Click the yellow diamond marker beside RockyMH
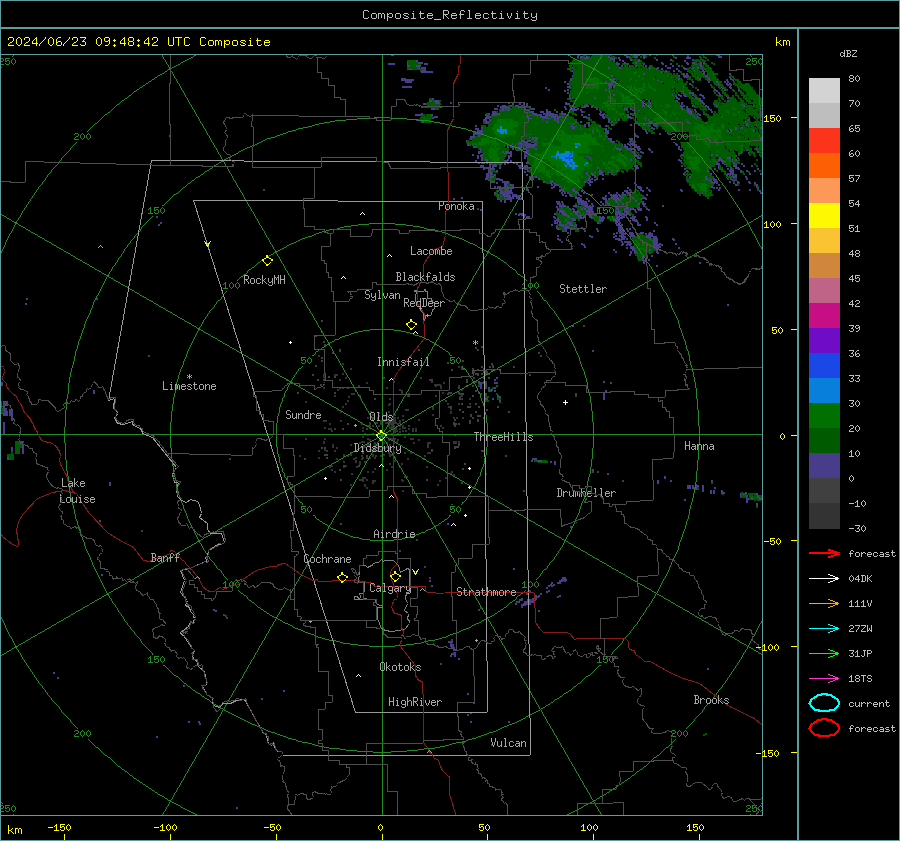This screenshot has height=841, width=900. [x=267, y=261]
